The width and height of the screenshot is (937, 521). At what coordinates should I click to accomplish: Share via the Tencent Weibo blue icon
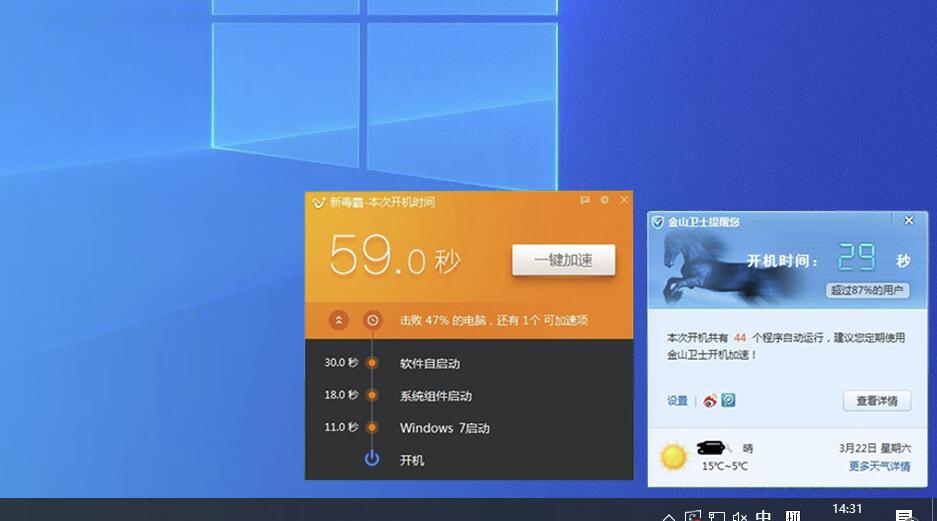(x=728, y=400)
